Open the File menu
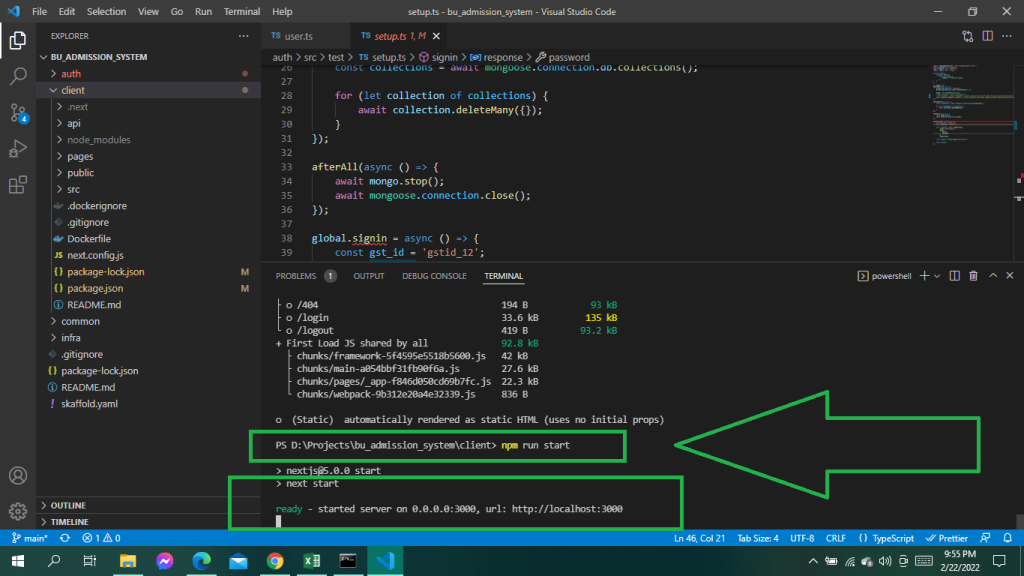 39,12
